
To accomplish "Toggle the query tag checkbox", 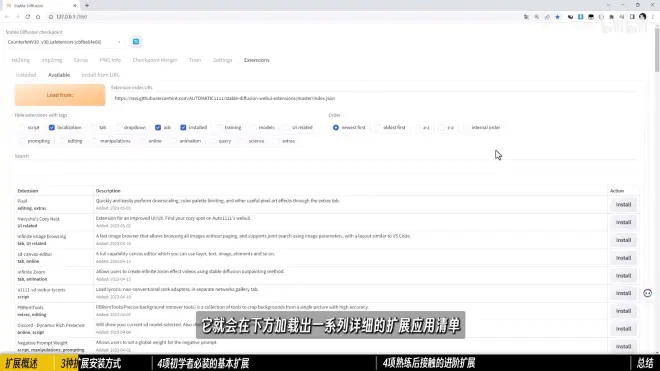I will 213,141.
